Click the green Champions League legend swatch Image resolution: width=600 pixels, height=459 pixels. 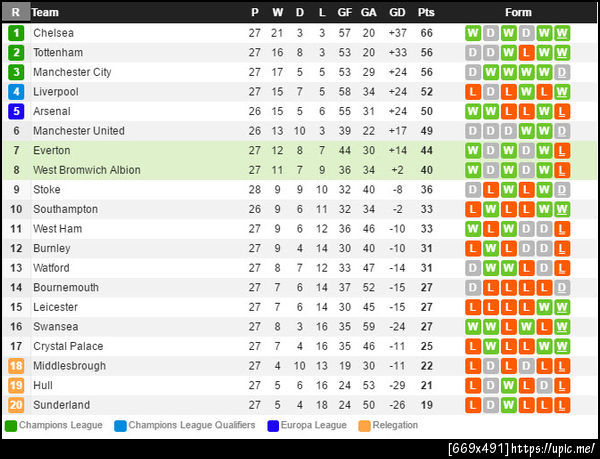11,426
